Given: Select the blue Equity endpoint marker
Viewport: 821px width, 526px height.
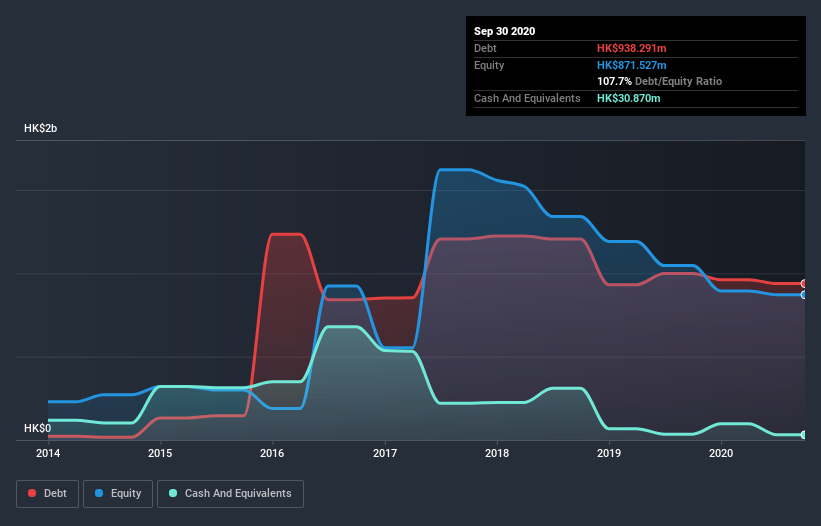Looking at the screenshot, I should [804, 295].
